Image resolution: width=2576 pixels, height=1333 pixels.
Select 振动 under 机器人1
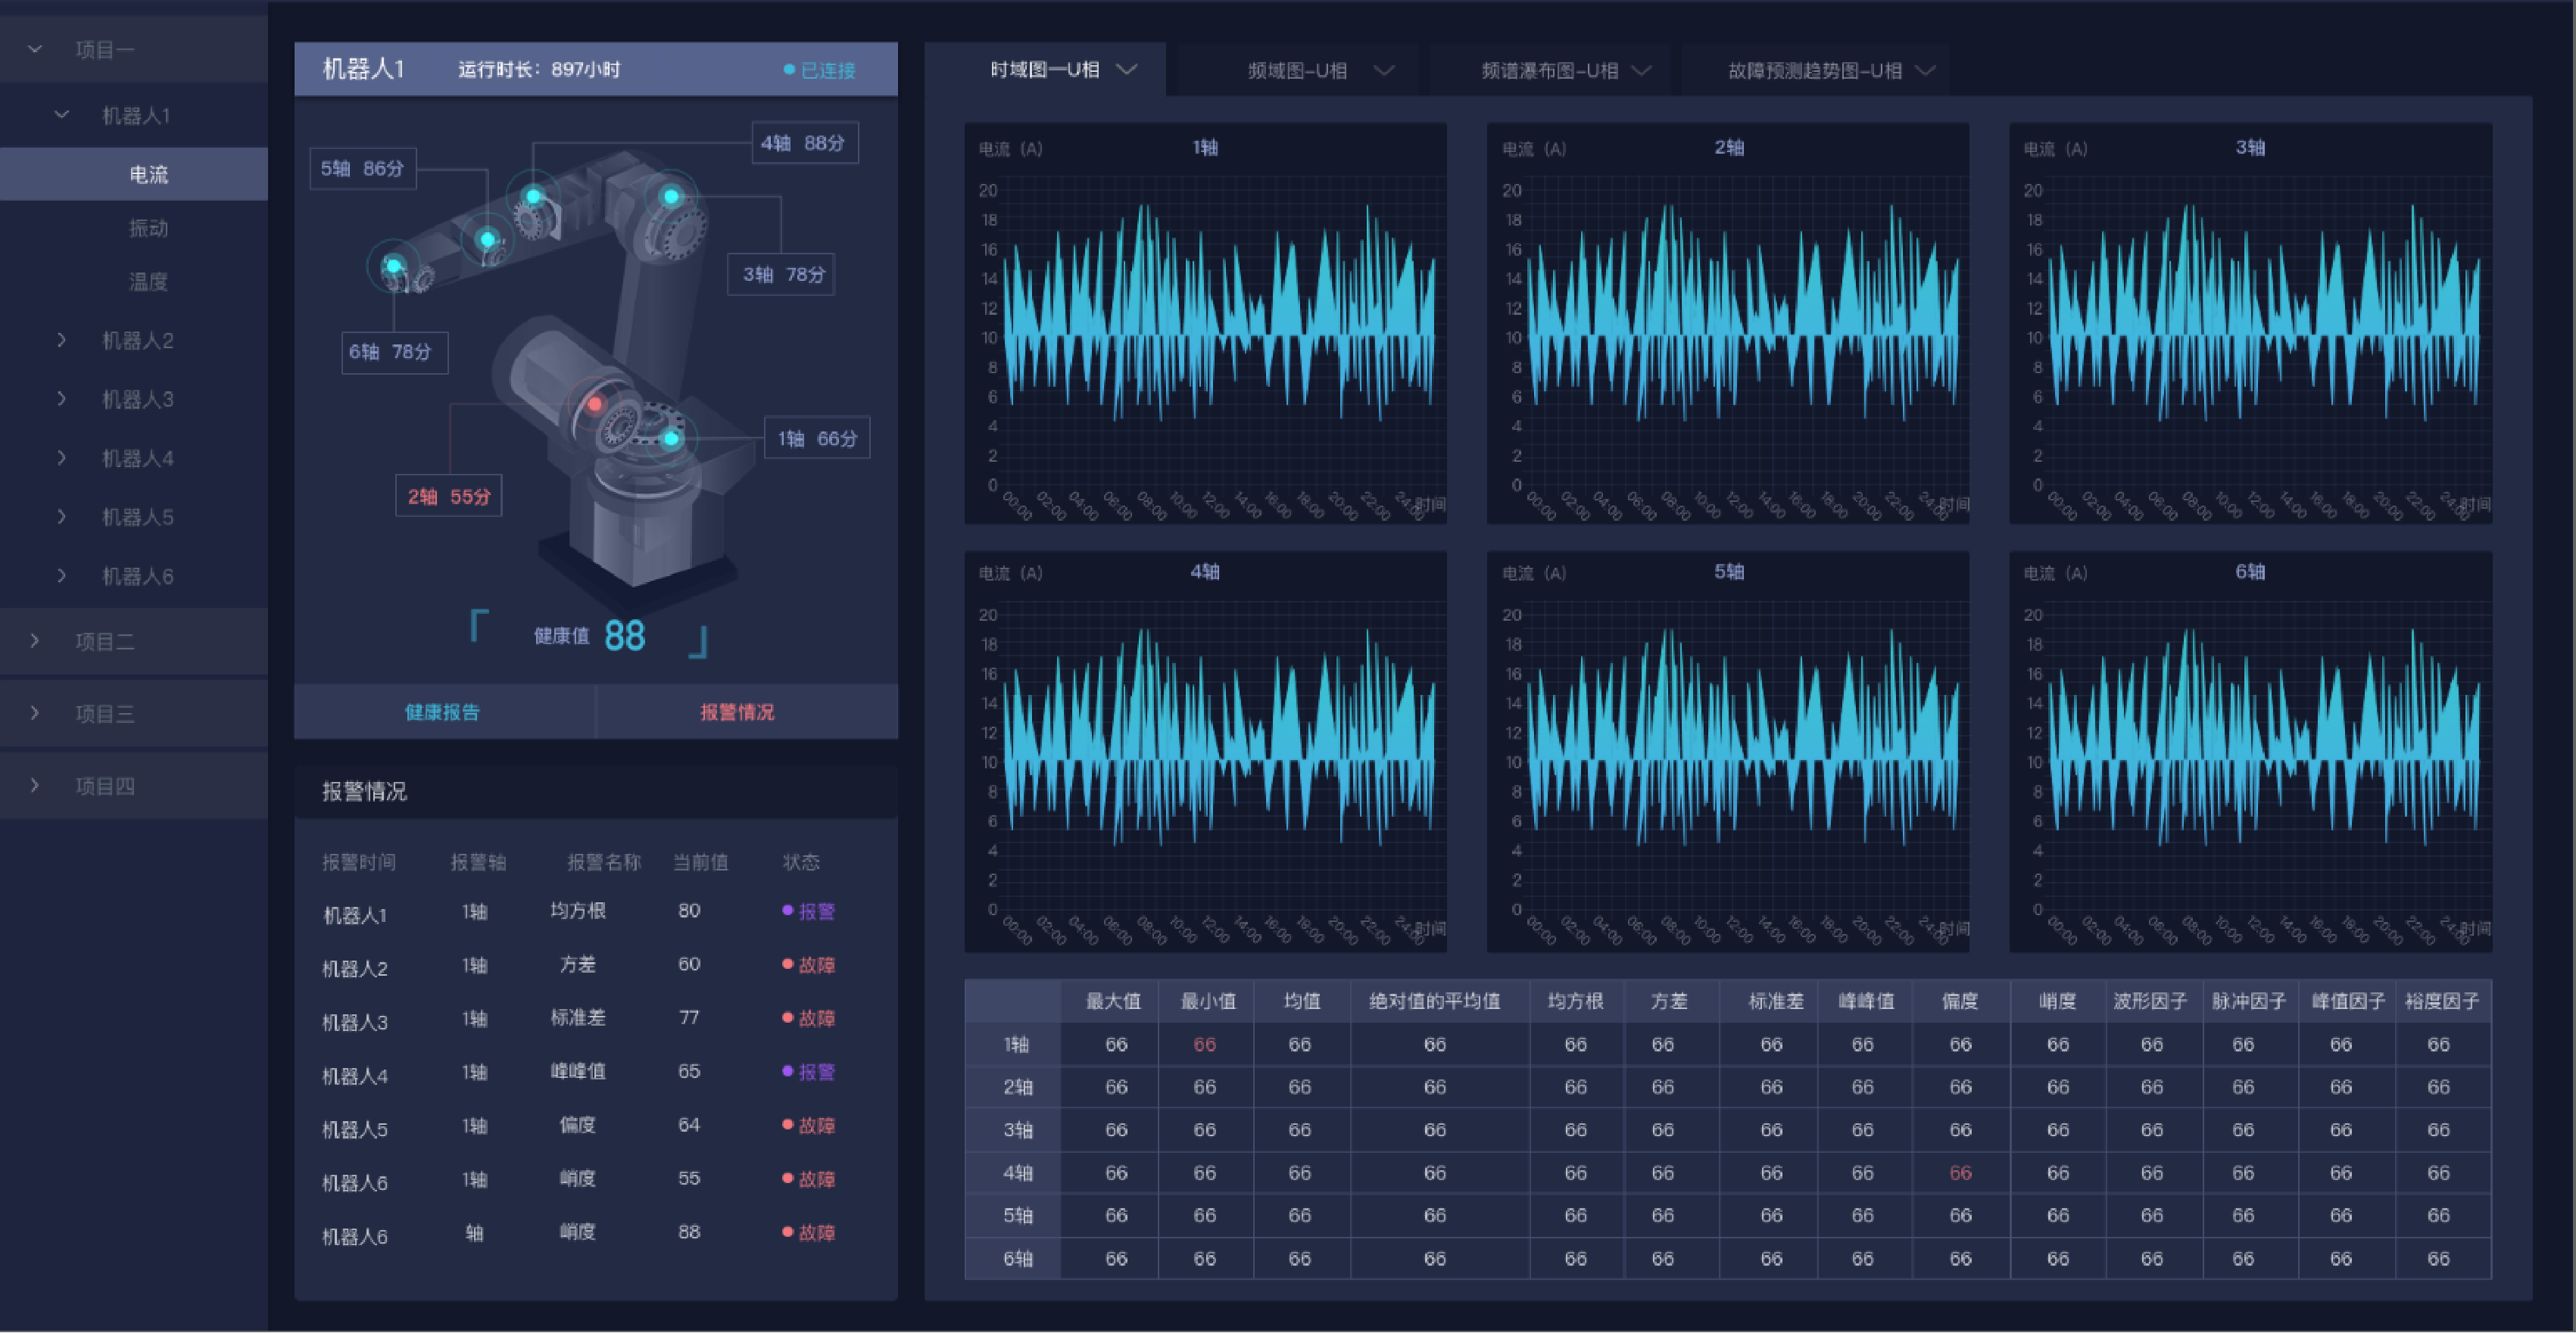(148, 228)
